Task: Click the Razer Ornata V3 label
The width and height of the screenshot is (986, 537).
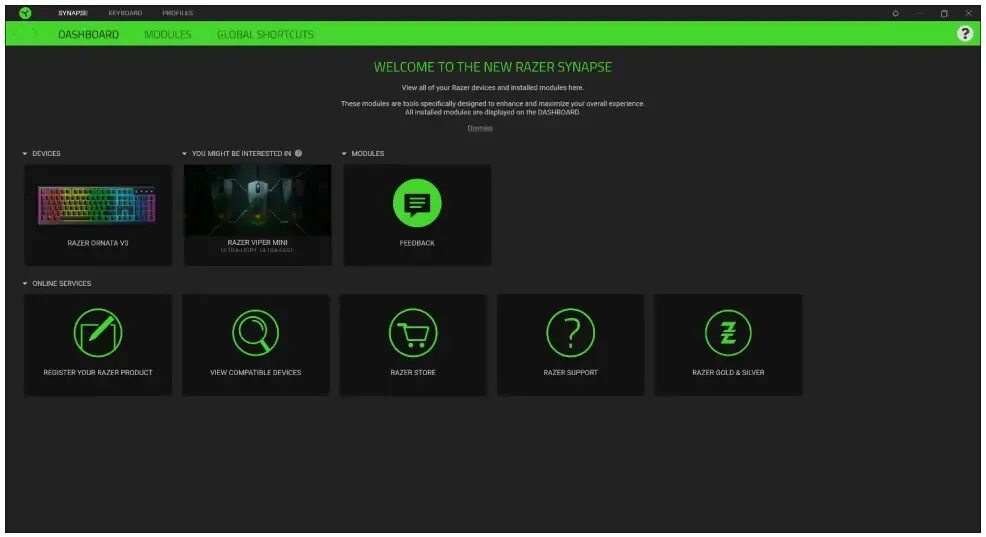Action: point(97,243)
